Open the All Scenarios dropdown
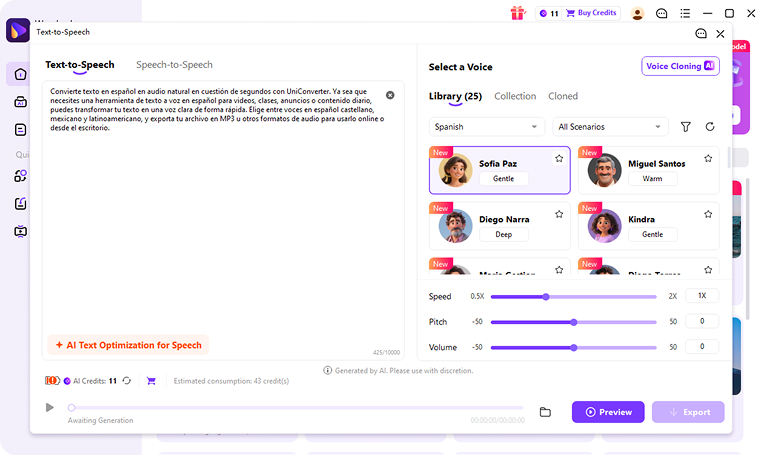 tap(610, 127)
